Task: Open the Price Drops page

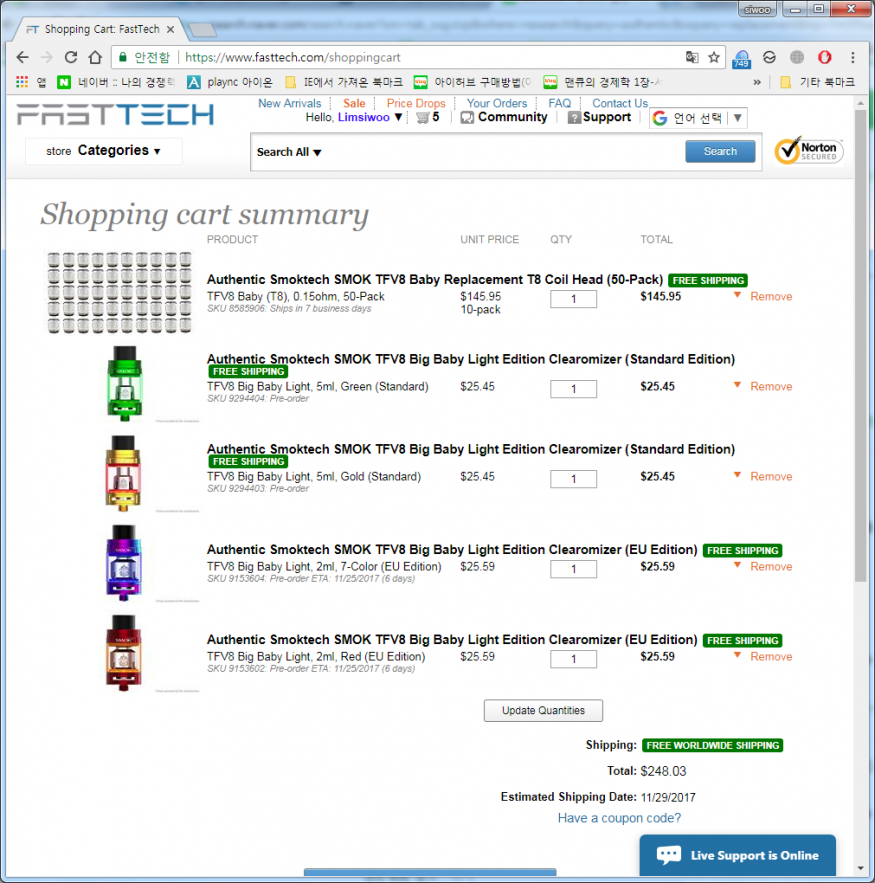Action: pos(416,103)
